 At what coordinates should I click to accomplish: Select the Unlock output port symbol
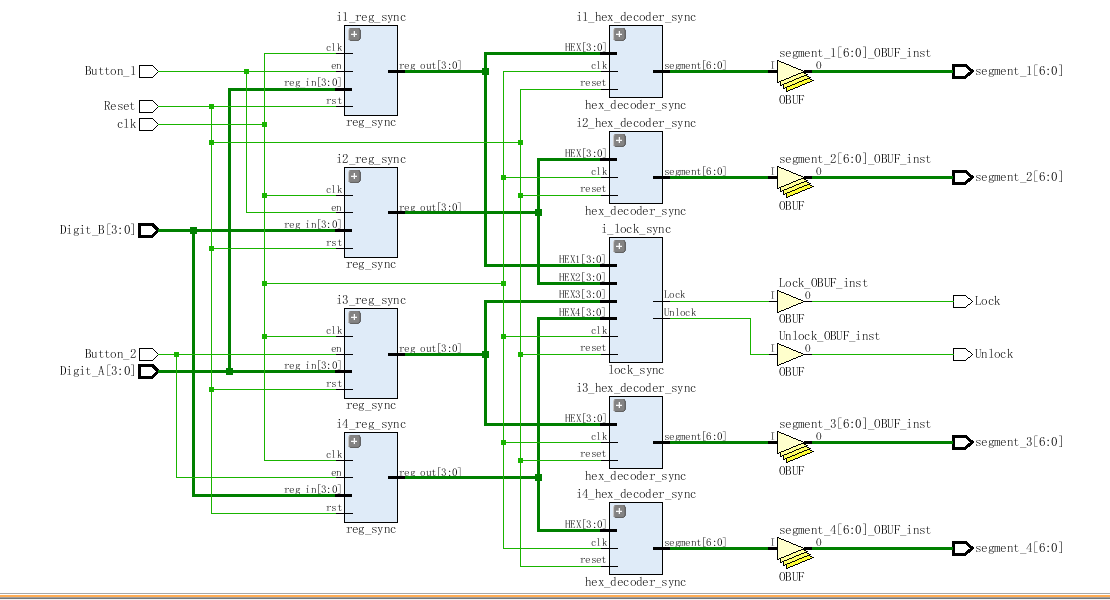963,354
